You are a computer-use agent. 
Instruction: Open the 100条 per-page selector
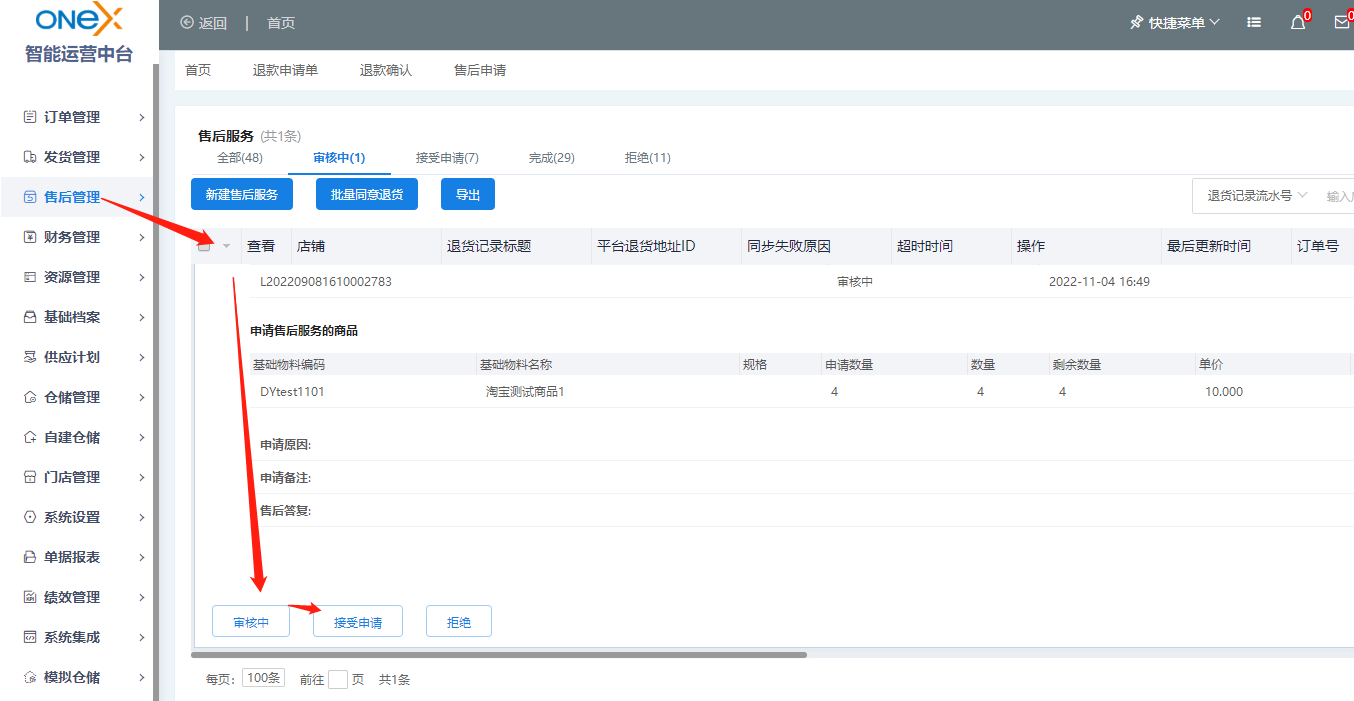coord(263,678)
